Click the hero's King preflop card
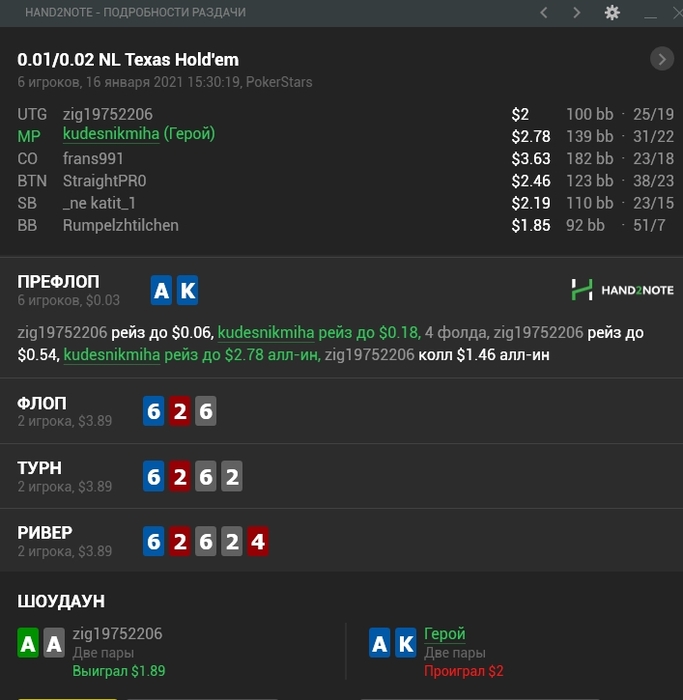This screenshot has width=683, height=700. pyautogui.click(x=187, y=291)
